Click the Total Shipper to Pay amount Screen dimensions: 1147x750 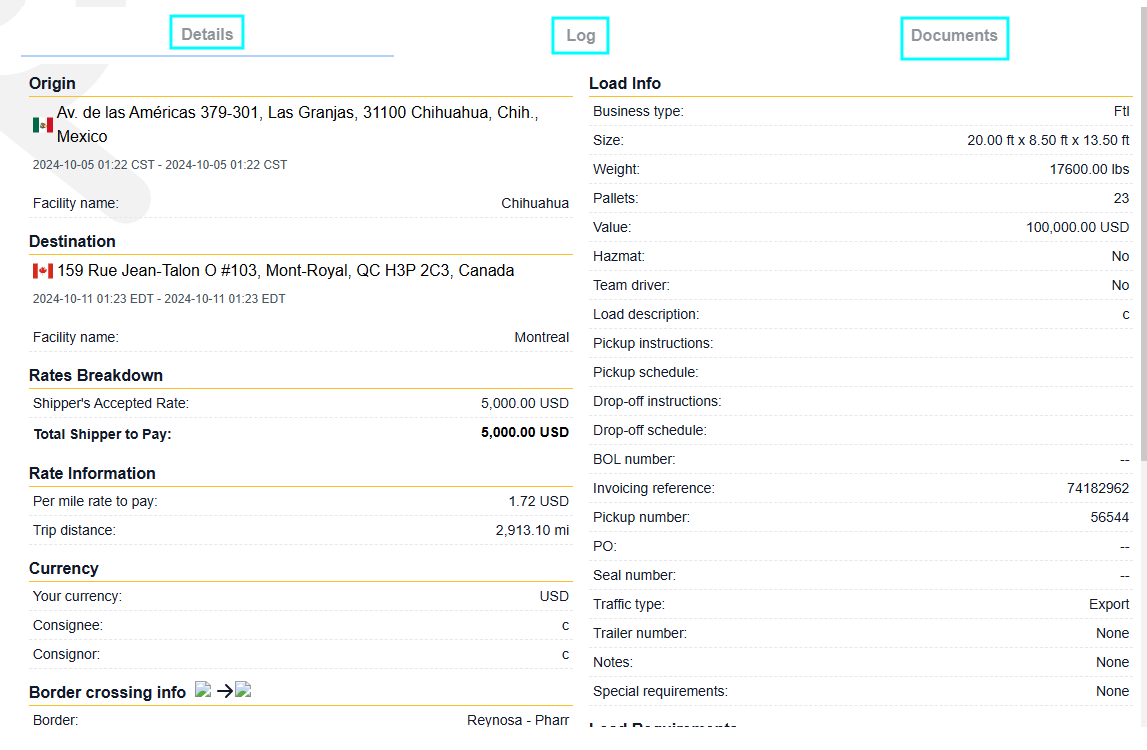(524, 432)
